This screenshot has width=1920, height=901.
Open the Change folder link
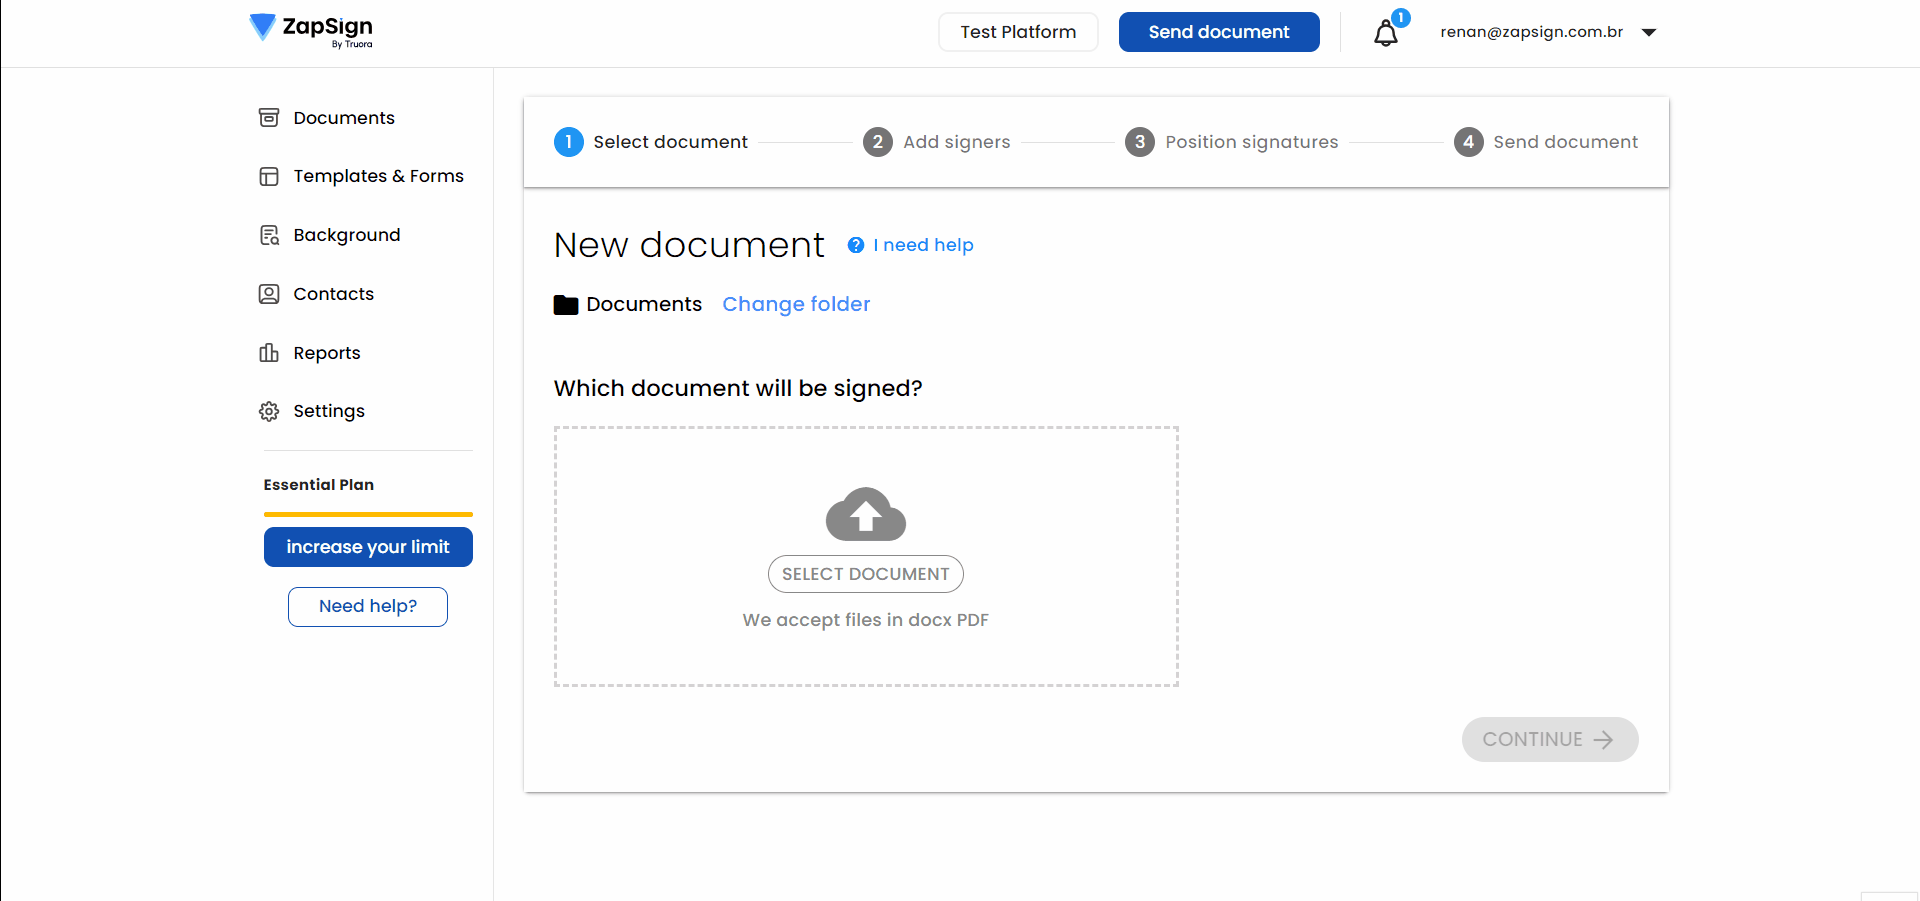click(796, 304)
